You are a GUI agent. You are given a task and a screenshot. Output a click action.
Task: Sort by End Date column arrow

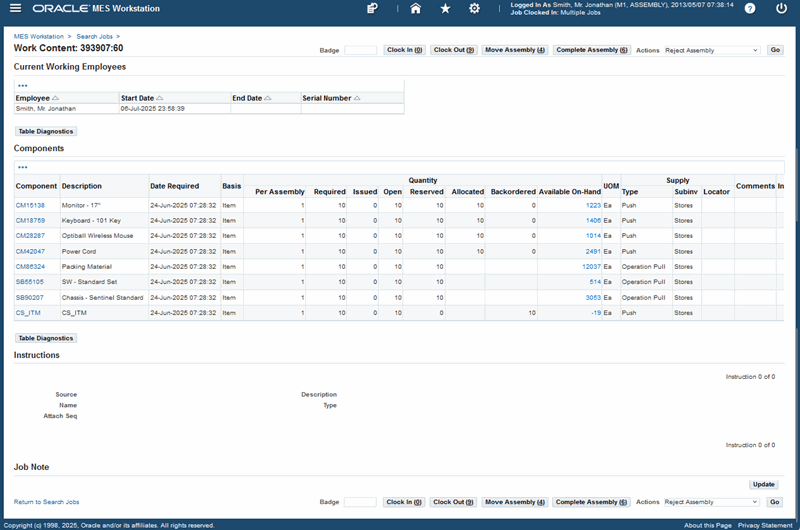point(268,98)
